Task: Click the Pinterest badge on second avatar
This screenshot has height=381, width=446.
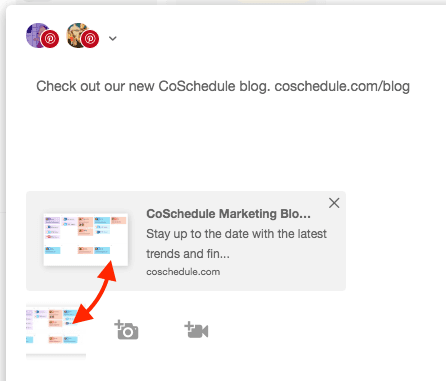Action: point(90,39)
